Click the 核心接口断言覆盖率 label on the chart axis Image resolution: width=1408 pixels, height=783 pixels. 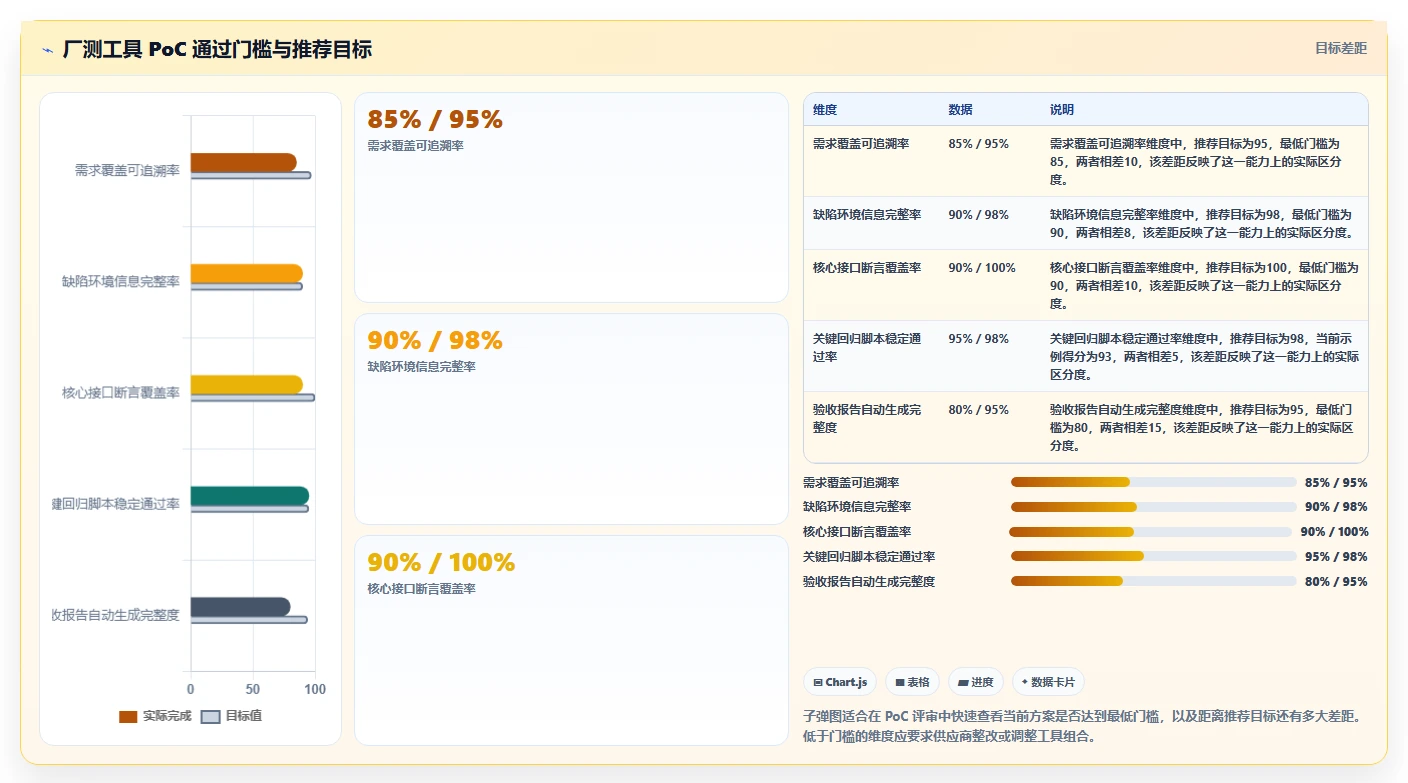pos(121,393)
